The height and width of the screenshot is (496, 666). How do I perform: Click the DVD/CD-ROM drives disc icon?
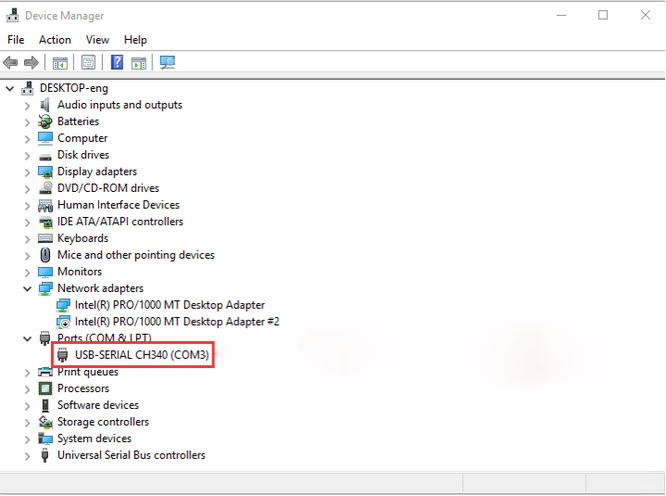pyautogui.click(x=45, y=188)
